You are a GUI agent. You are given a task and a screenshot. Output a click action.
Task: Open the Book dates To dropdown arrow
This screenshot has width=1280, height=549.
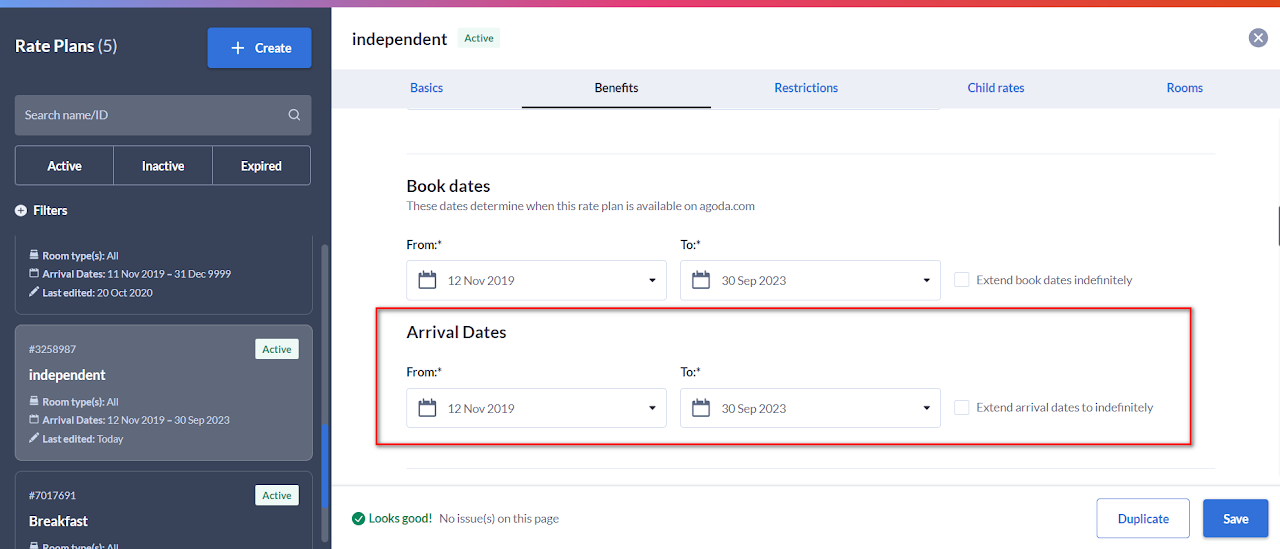[926, 281]
